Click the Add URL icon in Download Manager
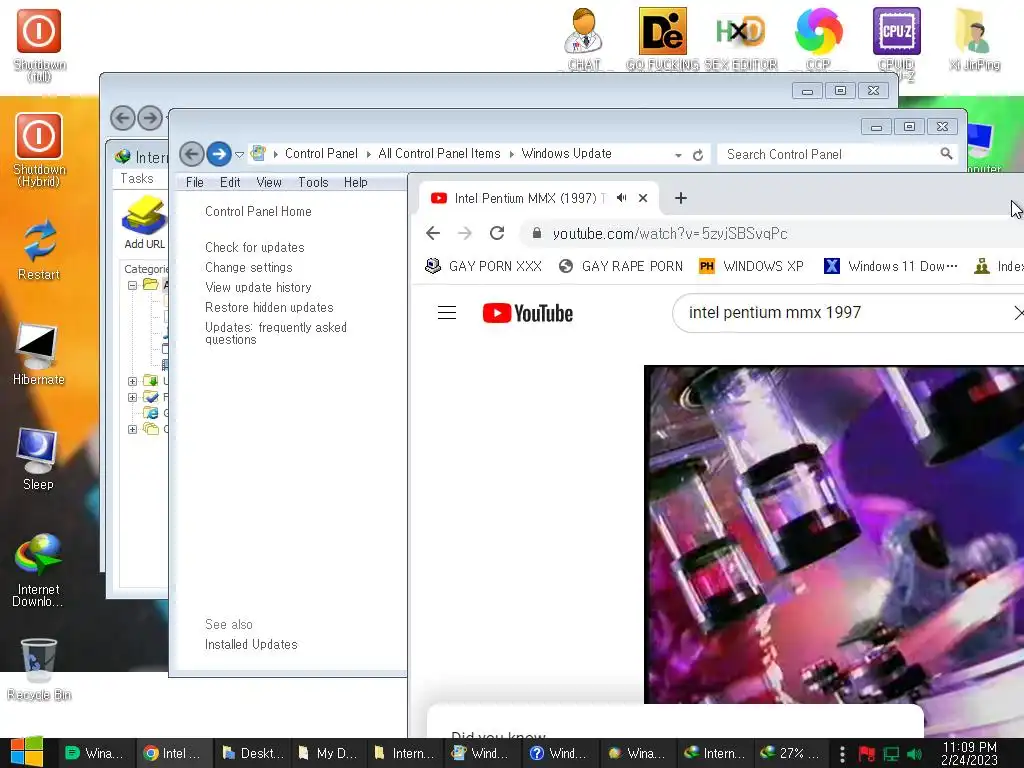 coord(144,222)
